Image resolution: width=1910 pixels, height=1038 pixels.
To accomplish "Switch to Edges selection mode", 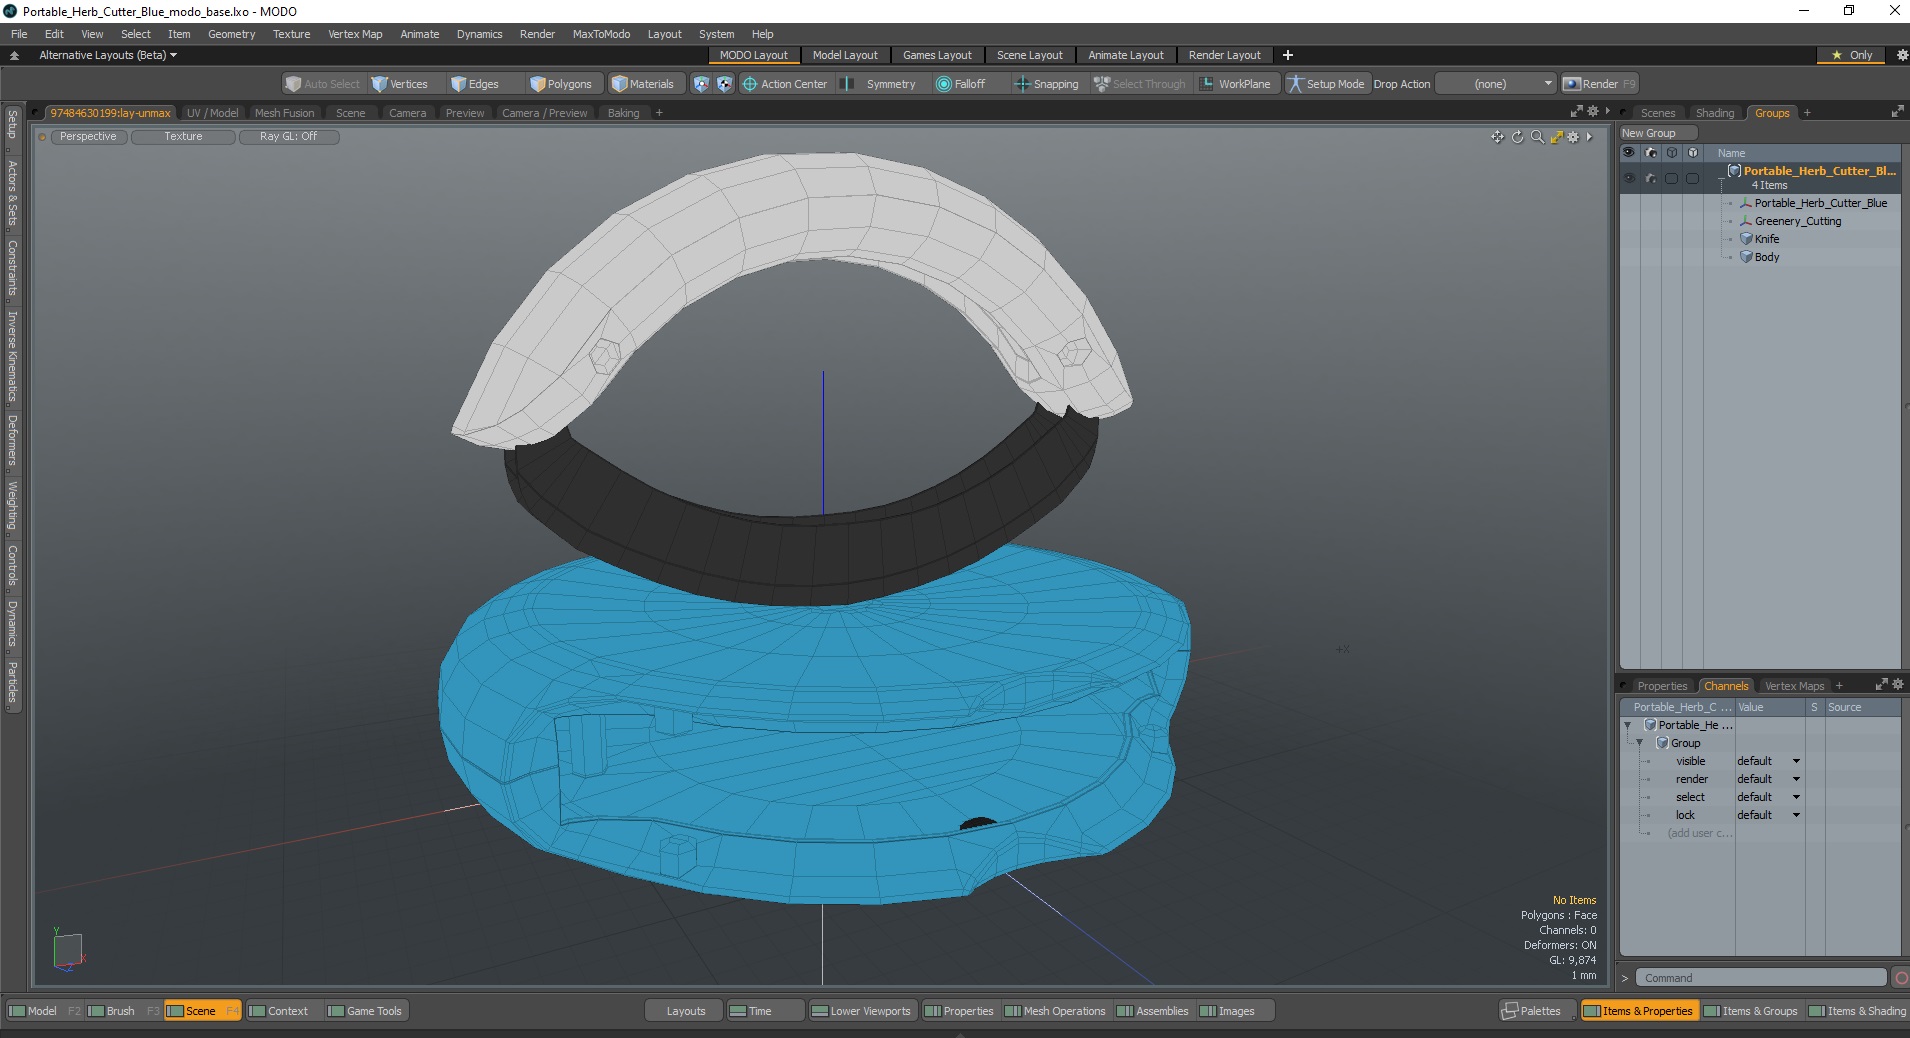I will point(474,84).
